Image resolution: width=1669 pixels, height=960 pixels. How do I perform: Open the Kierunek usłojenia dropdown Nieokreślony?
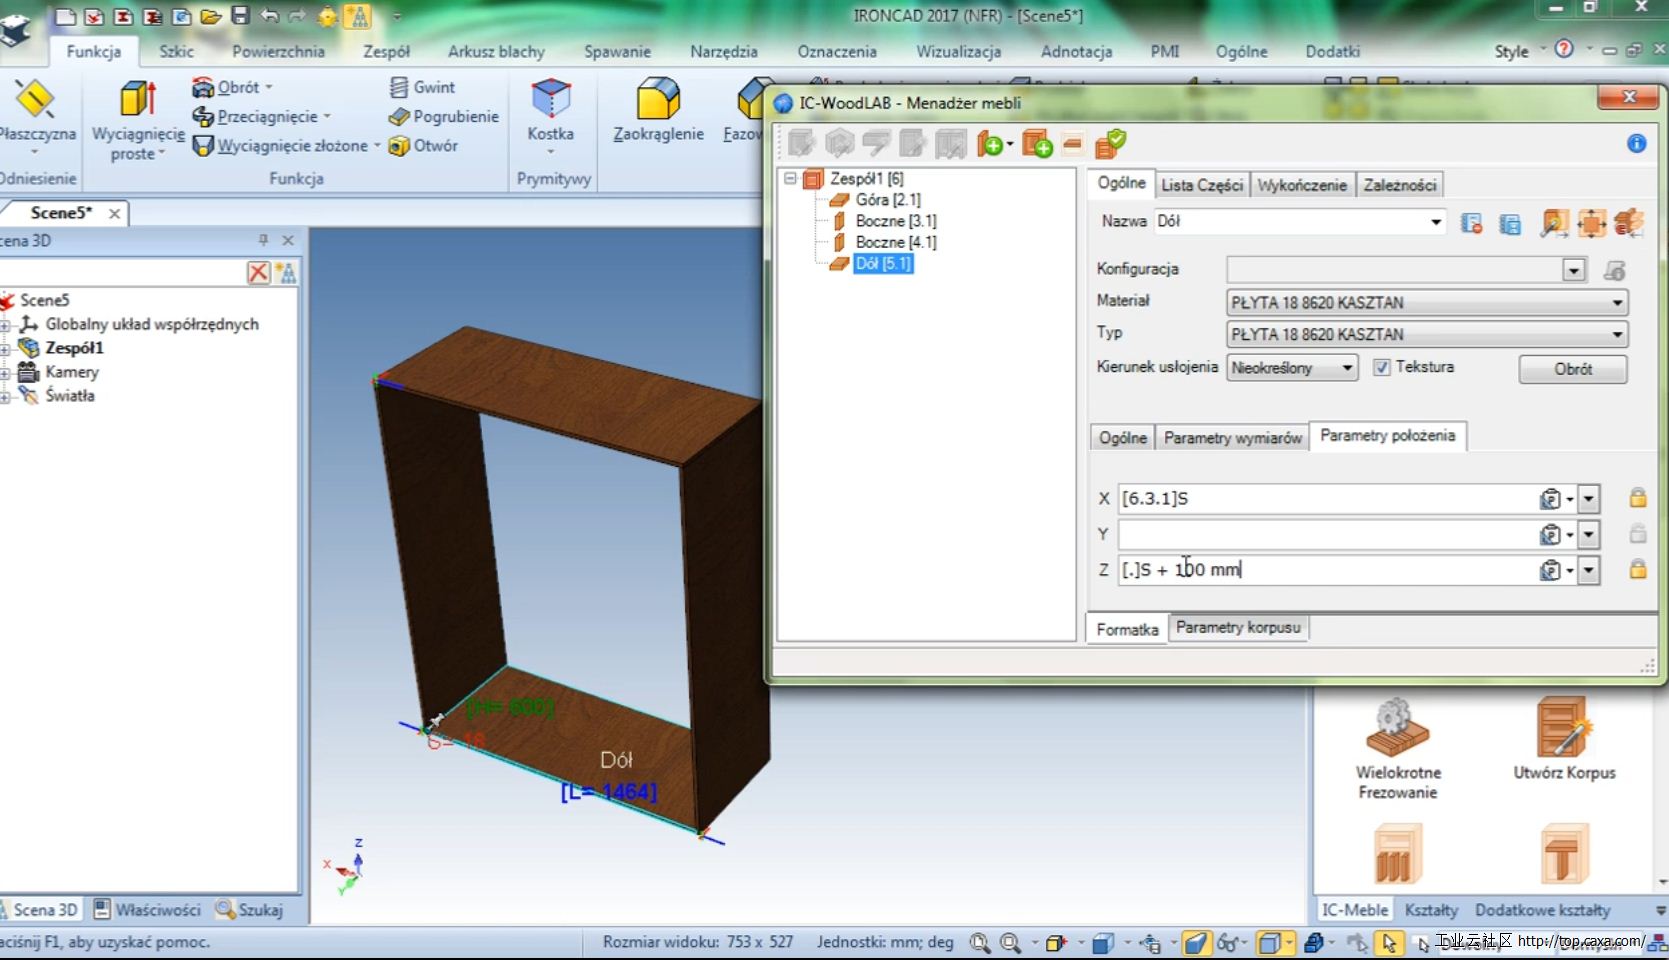tap(1292, 367)
